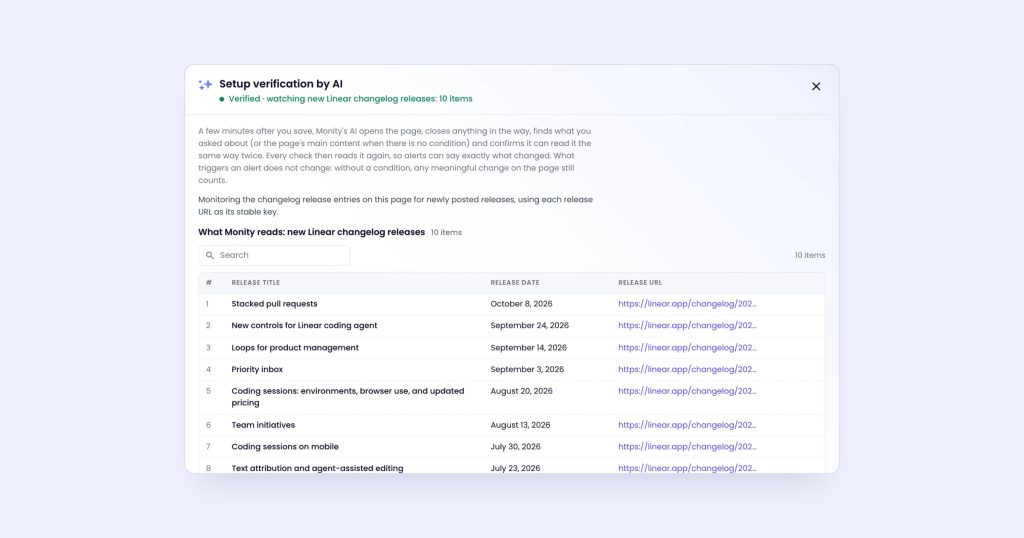
Task: Select 'Coding sessions on mobile' title
Action: click(285, 447)
